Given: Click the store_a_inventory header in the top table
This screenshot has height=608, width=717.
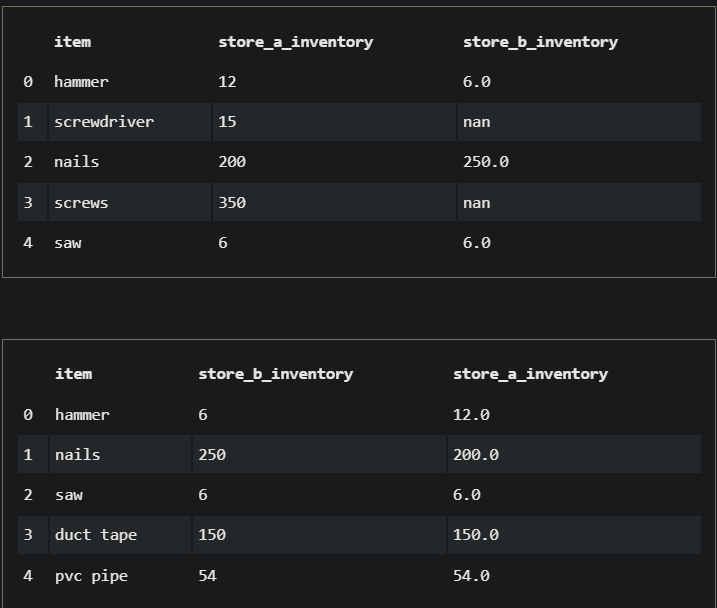Looking at the screenshot, I should coord(295,42).
